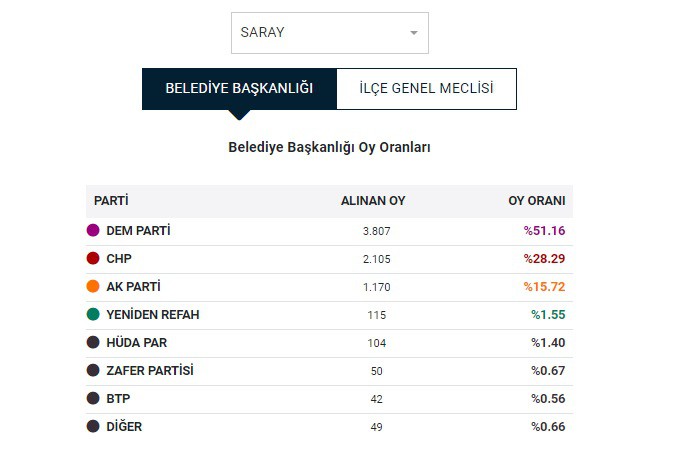Screen dimensions: 690x473
Task: Click the purple DEM PARTİ color dot
Action: coord(93,230)
